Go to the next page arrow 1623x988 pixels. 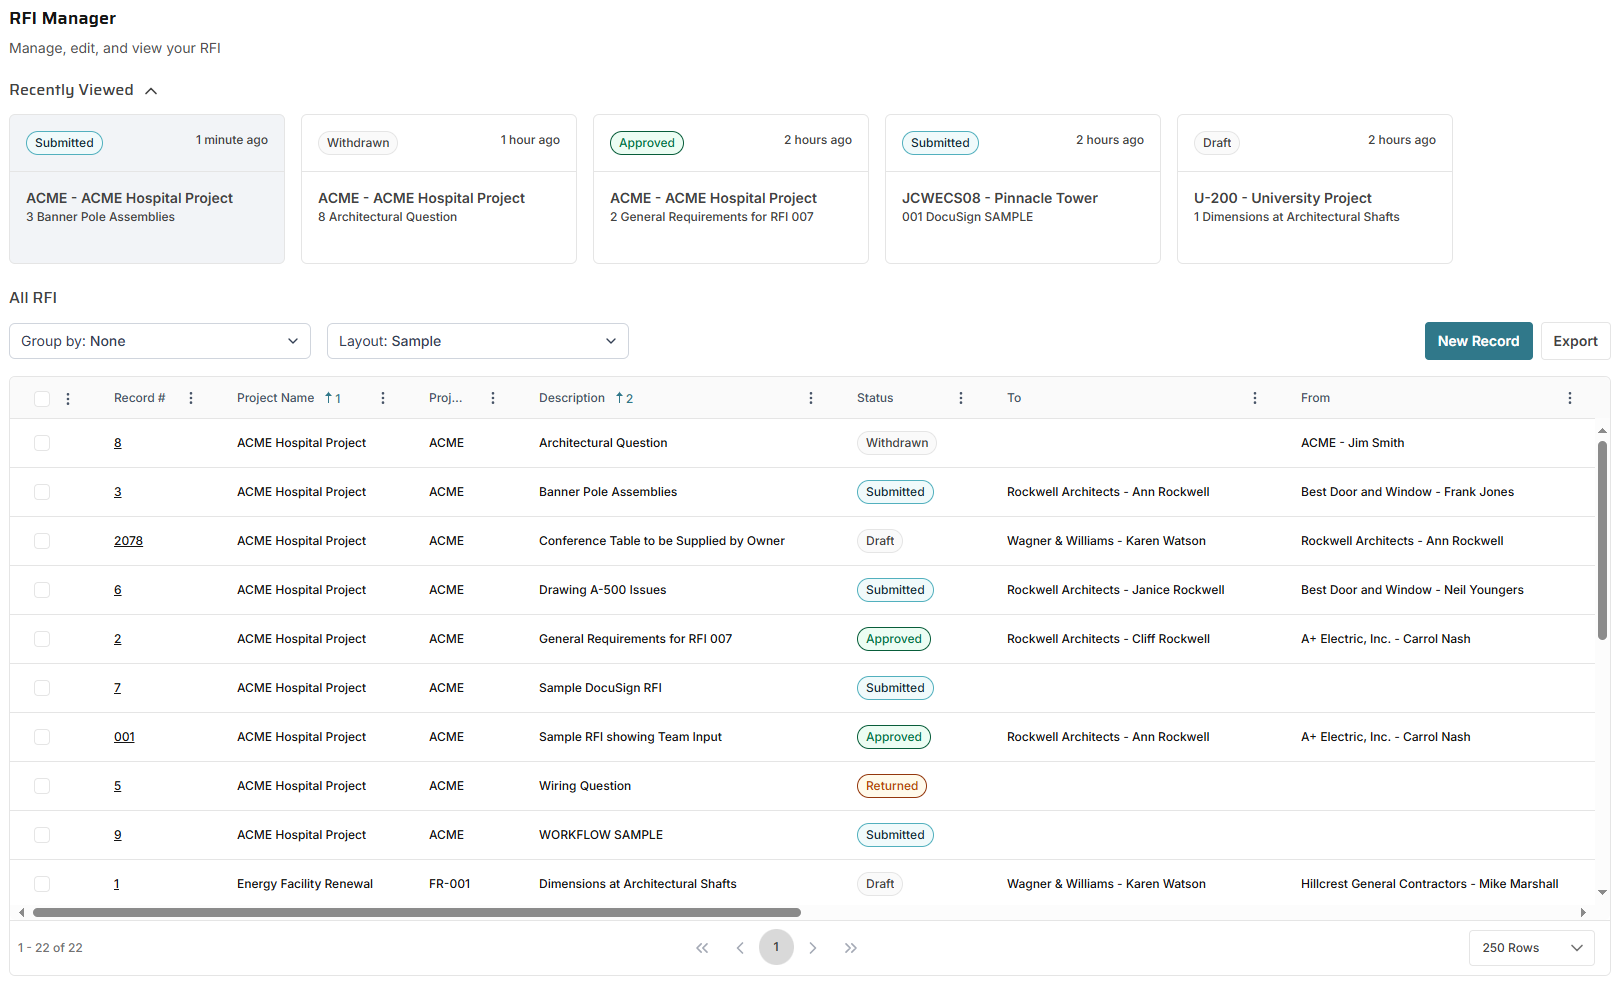pos(813,948)
